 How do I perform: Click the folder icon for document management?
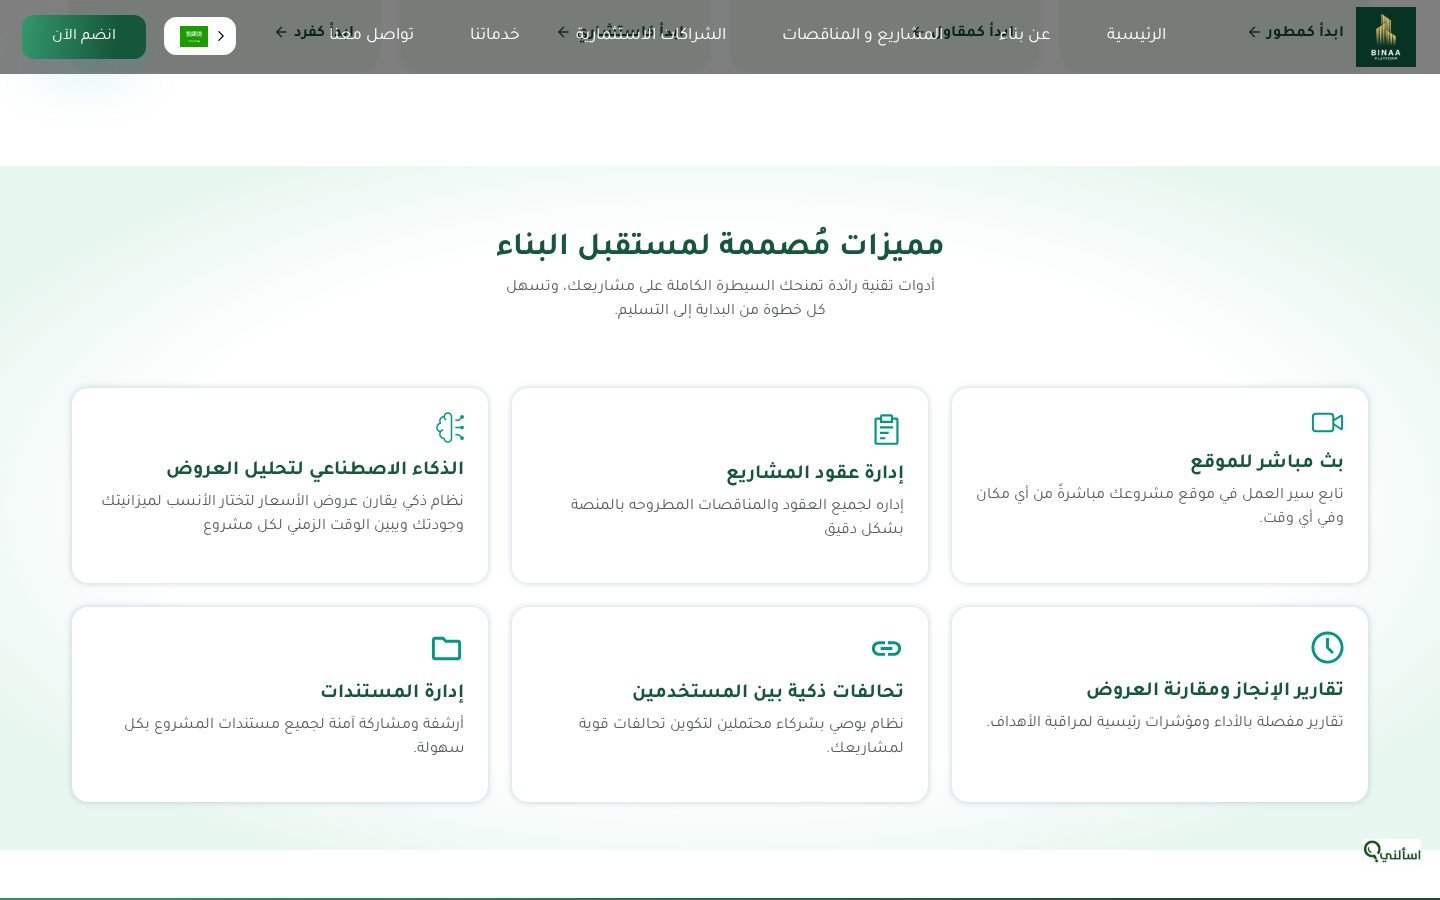(446, 648)
